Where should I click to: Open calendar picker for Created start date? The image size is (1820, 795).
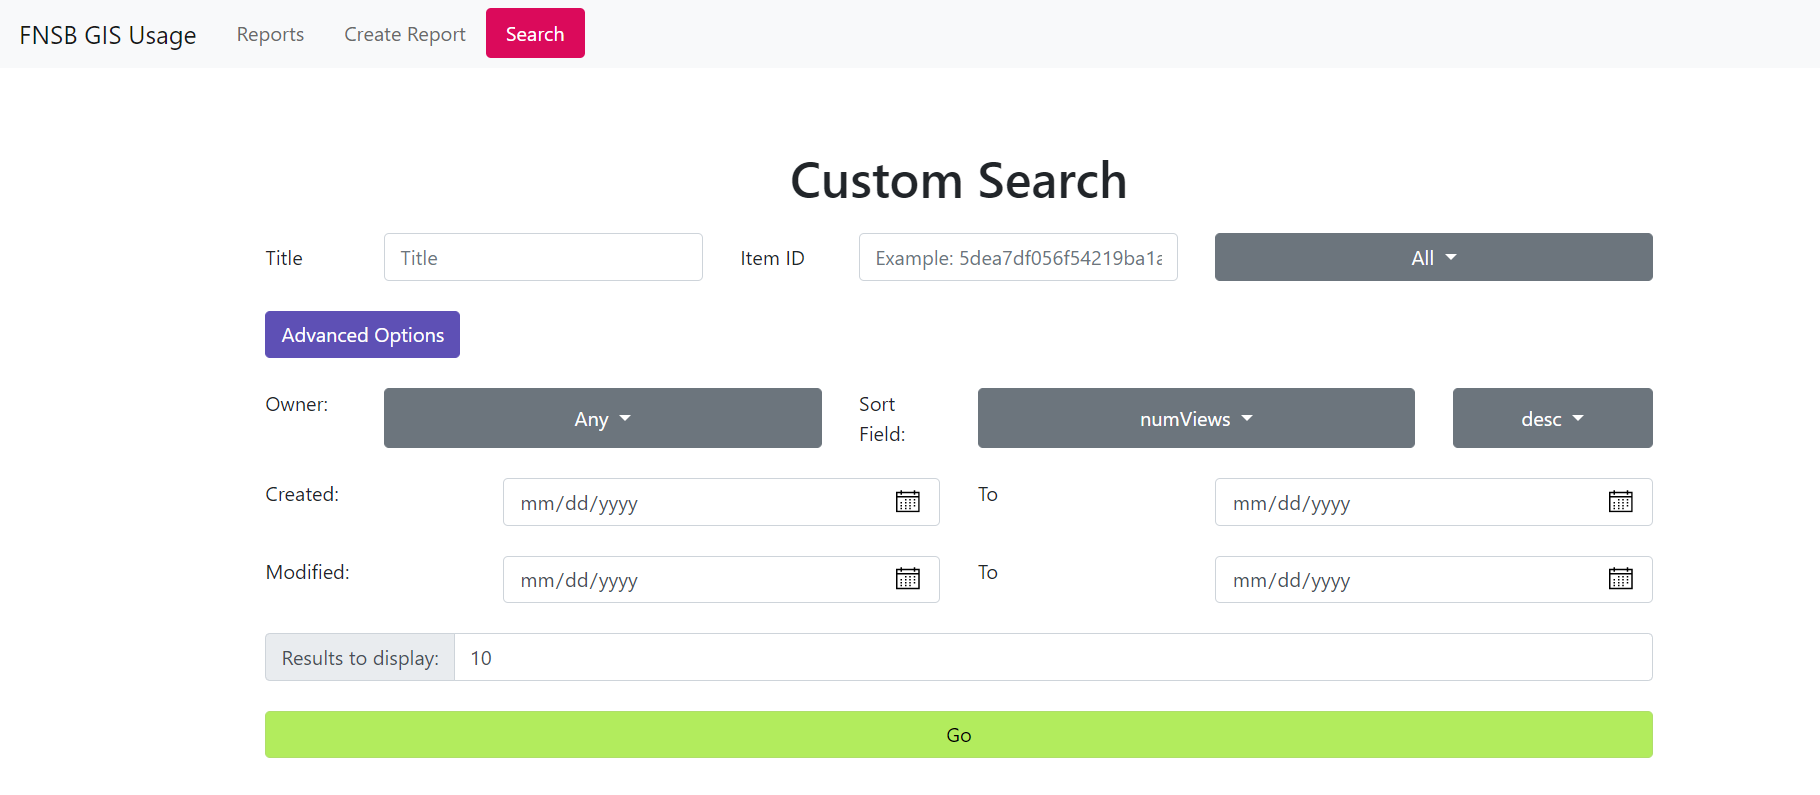point(907,502)
